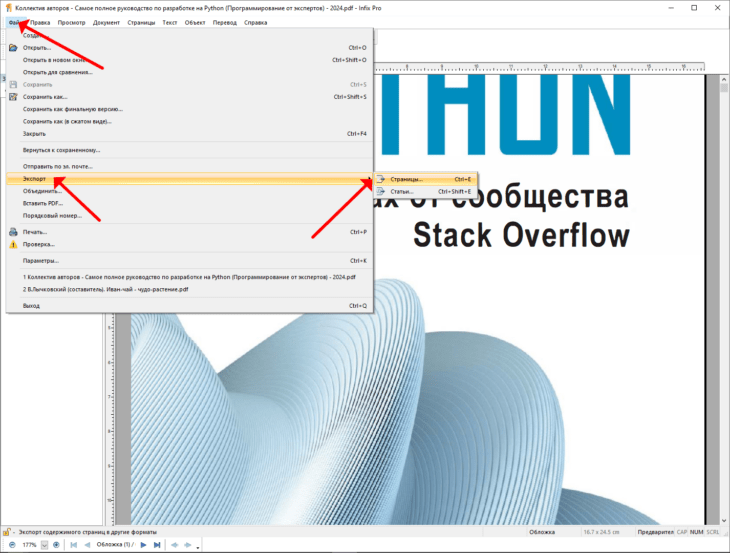This screenshot has width=730, height=553.
Task: Choose Объединить... menu entry
Action: click(x=189, y=191)
